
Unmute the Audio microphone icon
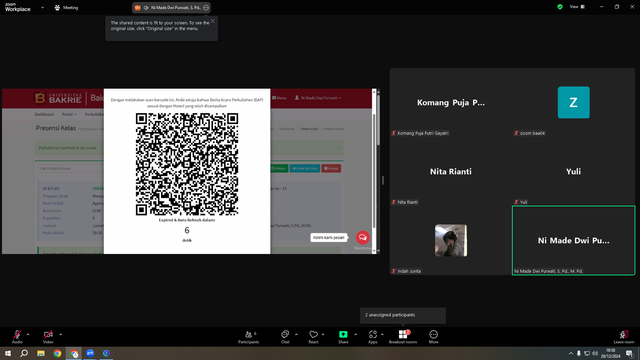17,334
